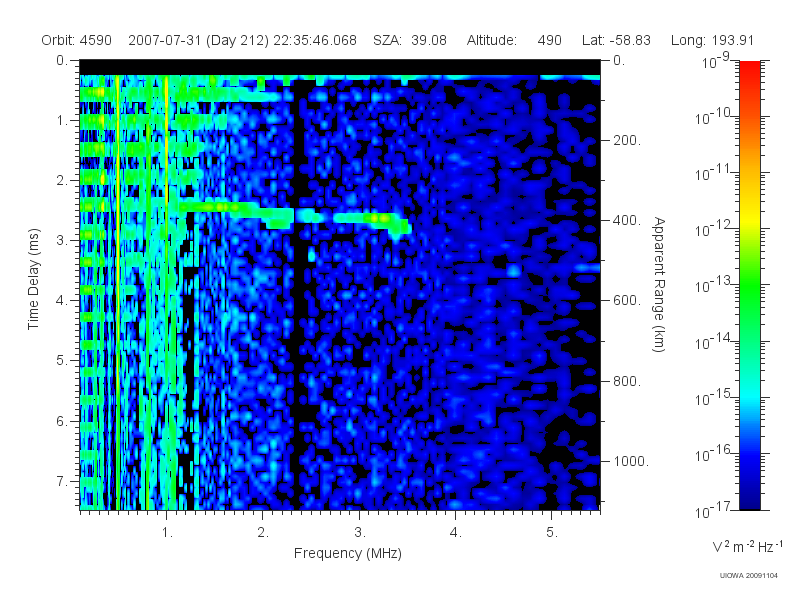The height and width of the screenshot is (600, 800).
Task: Click the UIOWA 20091104 credit text
Action: tap(748, 576)
